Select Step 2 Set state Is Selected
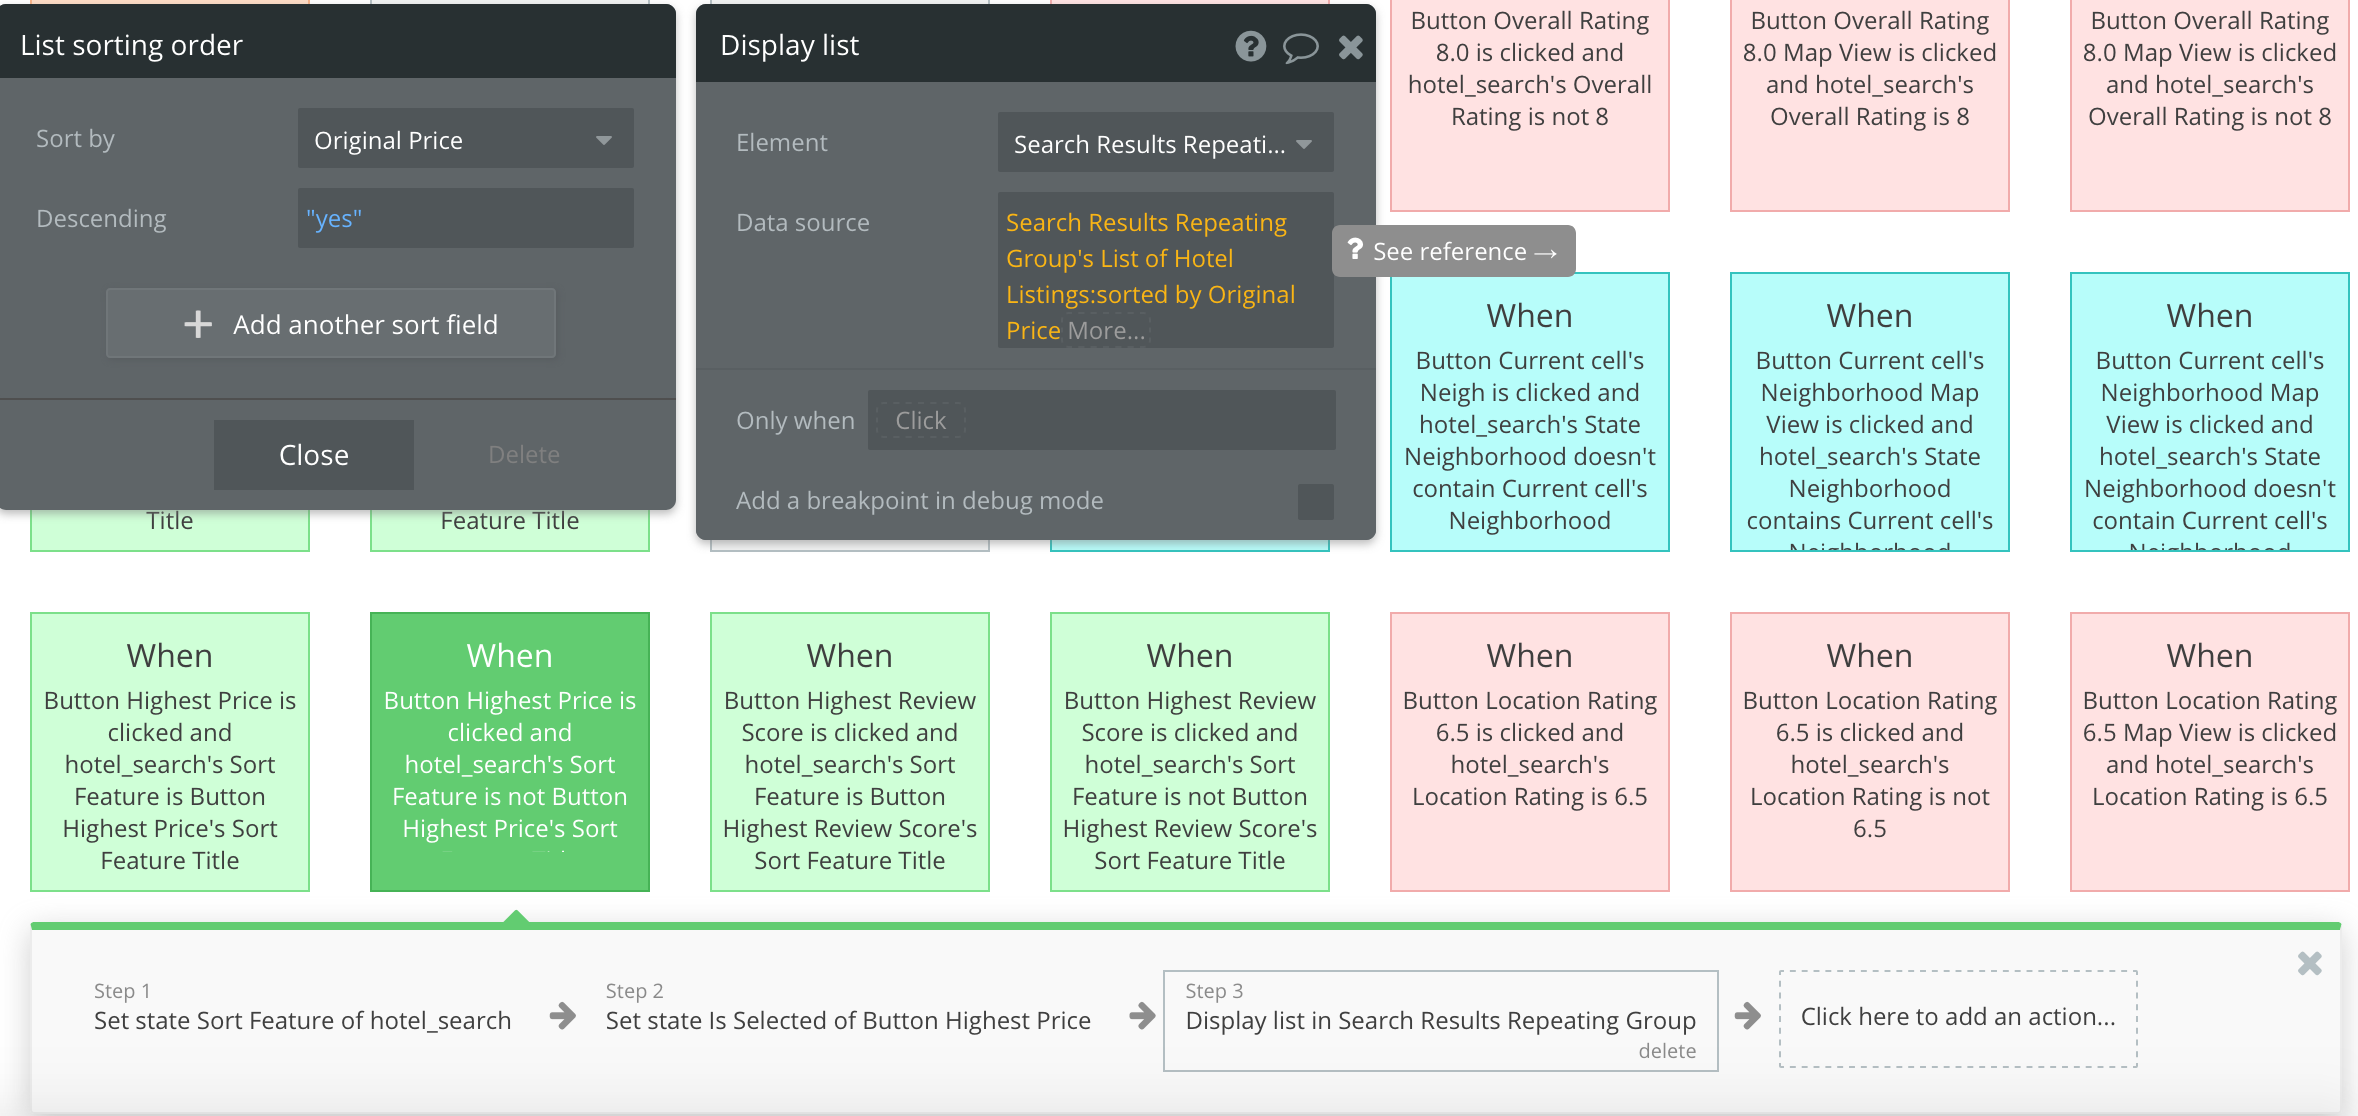 pyautogui.click(x=847, y=1019)
